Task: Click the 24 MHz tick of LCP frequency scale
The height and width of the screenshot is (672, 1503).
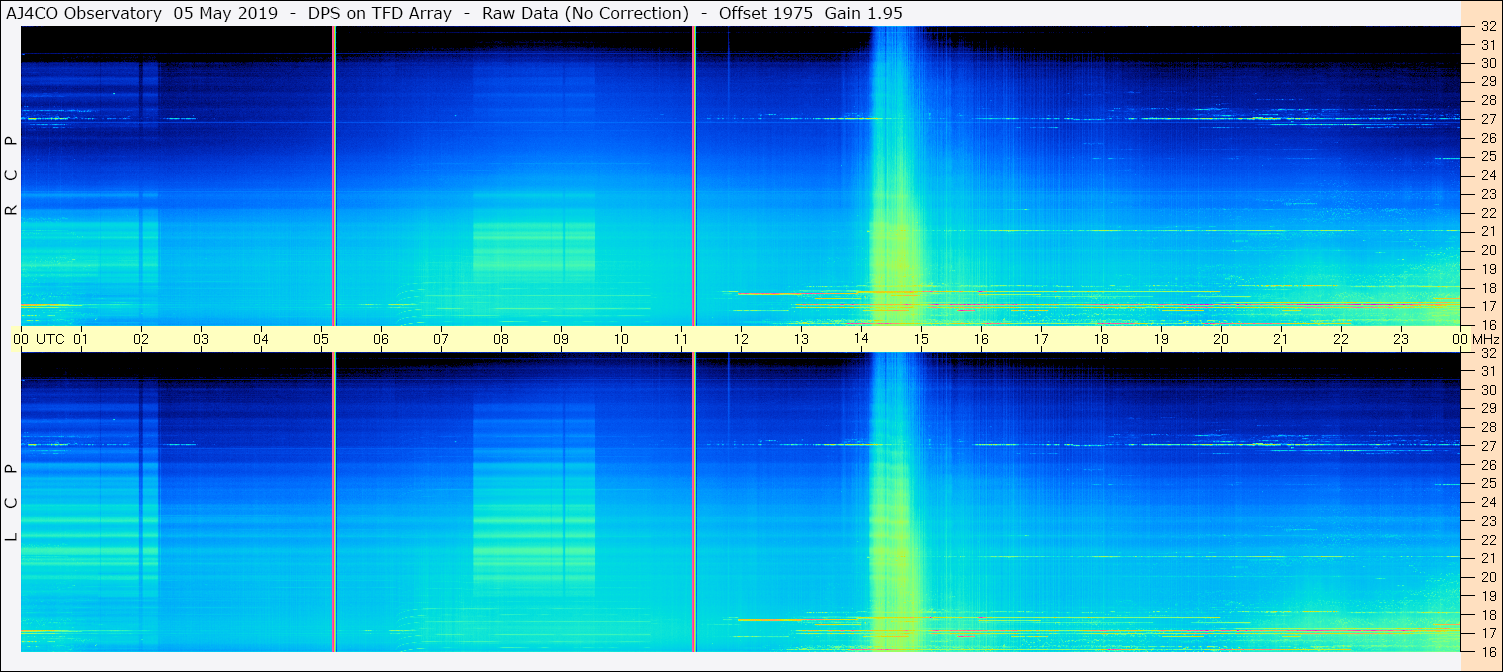Action: [1487, 502]
